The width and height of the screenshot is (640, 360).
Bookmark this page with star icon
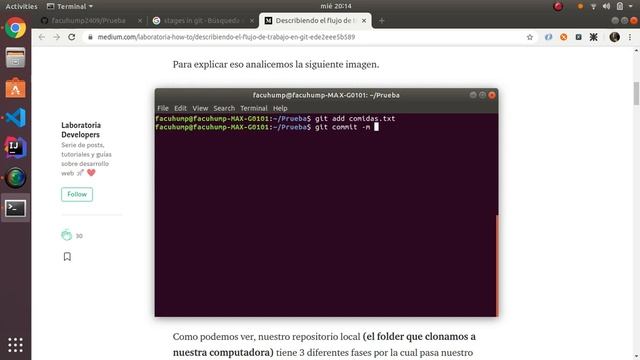(x=530, y=37)
